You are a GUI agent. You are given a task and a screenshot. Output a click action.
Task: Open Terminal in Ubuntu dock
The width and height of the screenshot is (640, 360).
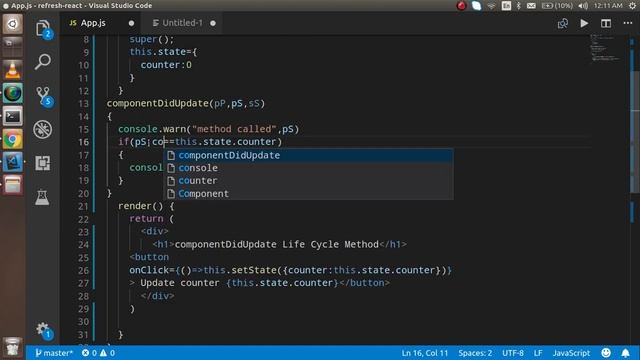click(x=13, y=116)
